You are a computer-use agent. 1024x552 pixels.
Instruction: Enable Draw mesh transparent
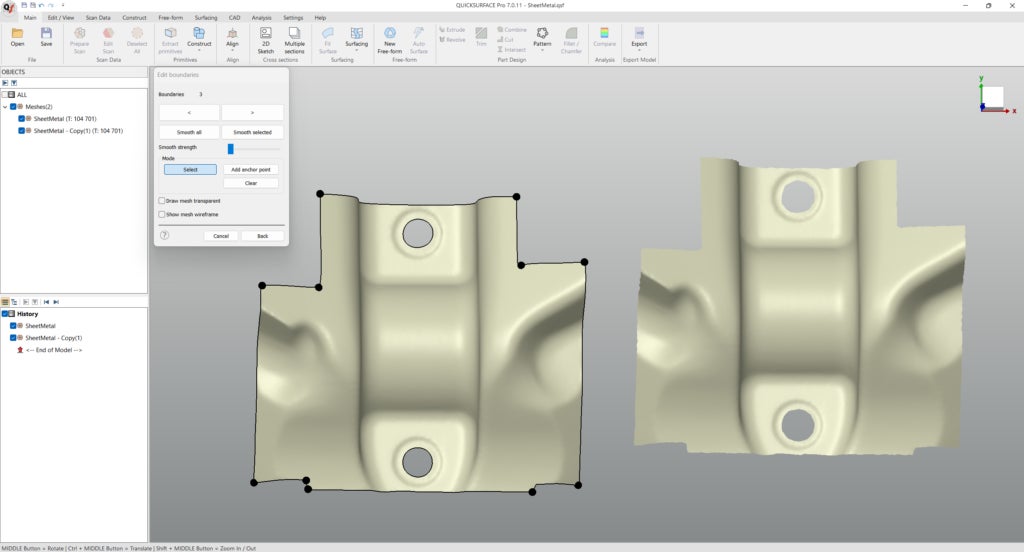point(162,201)
